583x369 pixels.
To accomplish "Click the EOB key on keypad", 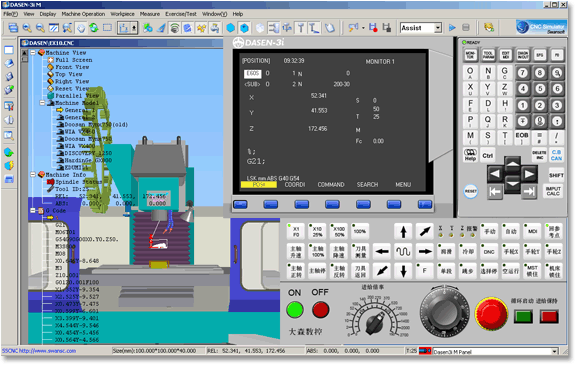I will click(522, 137).
